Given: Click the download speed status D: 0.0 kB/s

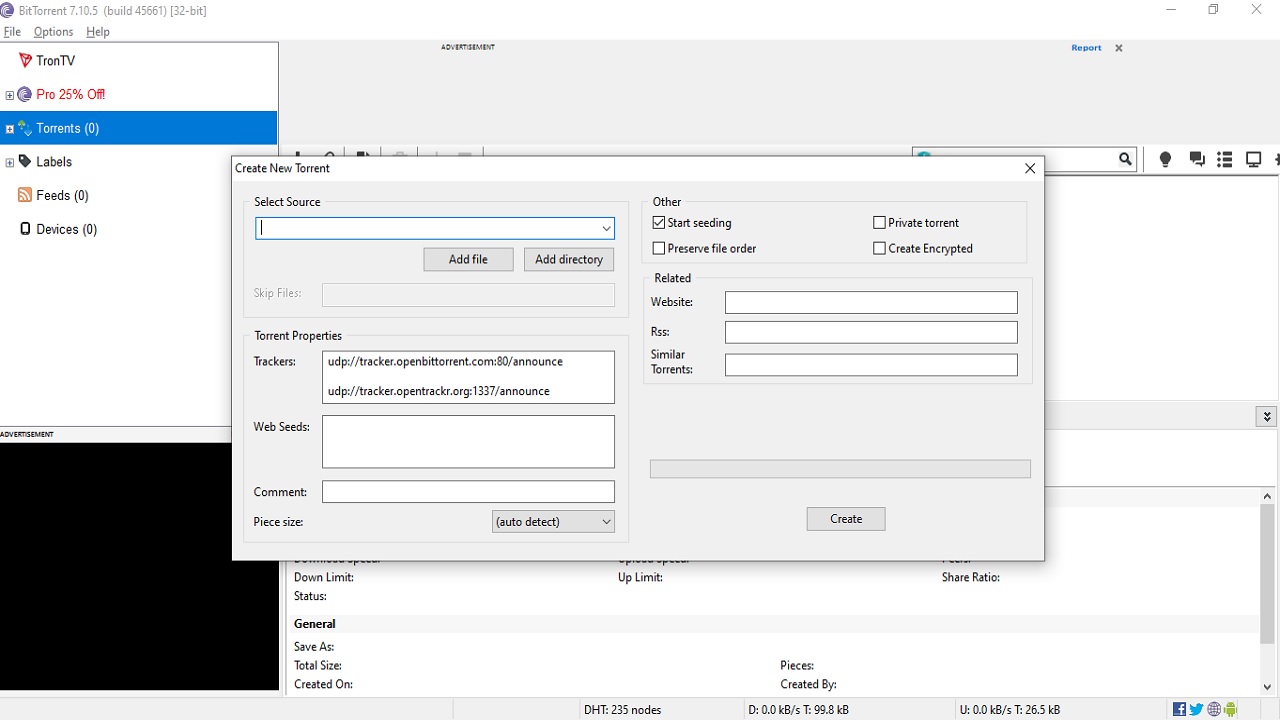Looking at the screenshot, I should pos(798,710).
